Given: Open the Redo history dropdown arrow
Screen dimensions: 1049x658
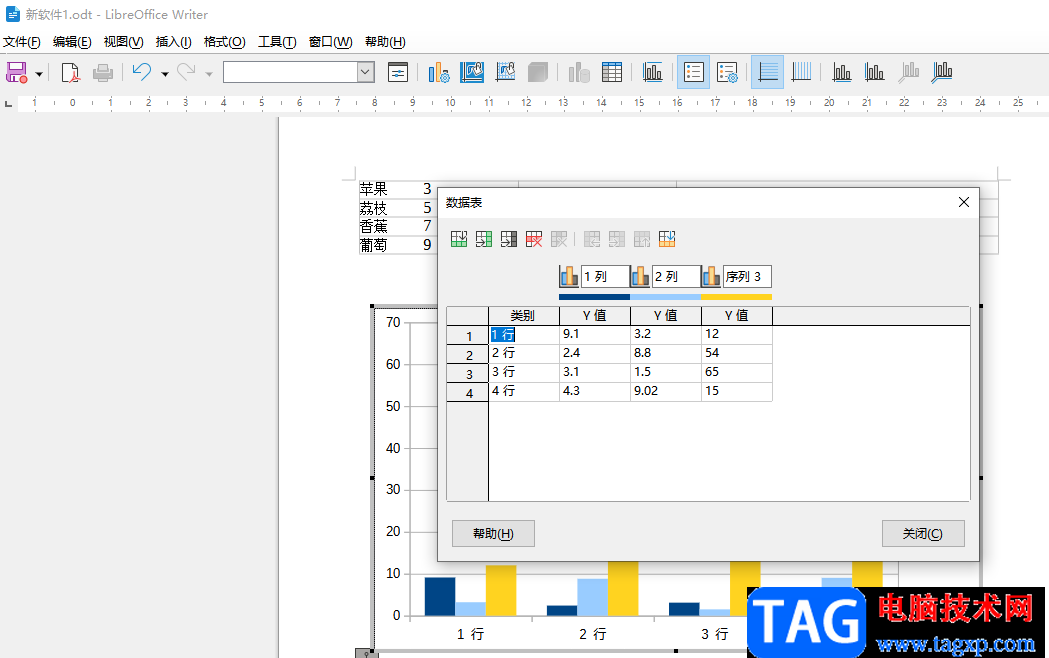Looking at the screenshot, I should click(x=209, y=74).
